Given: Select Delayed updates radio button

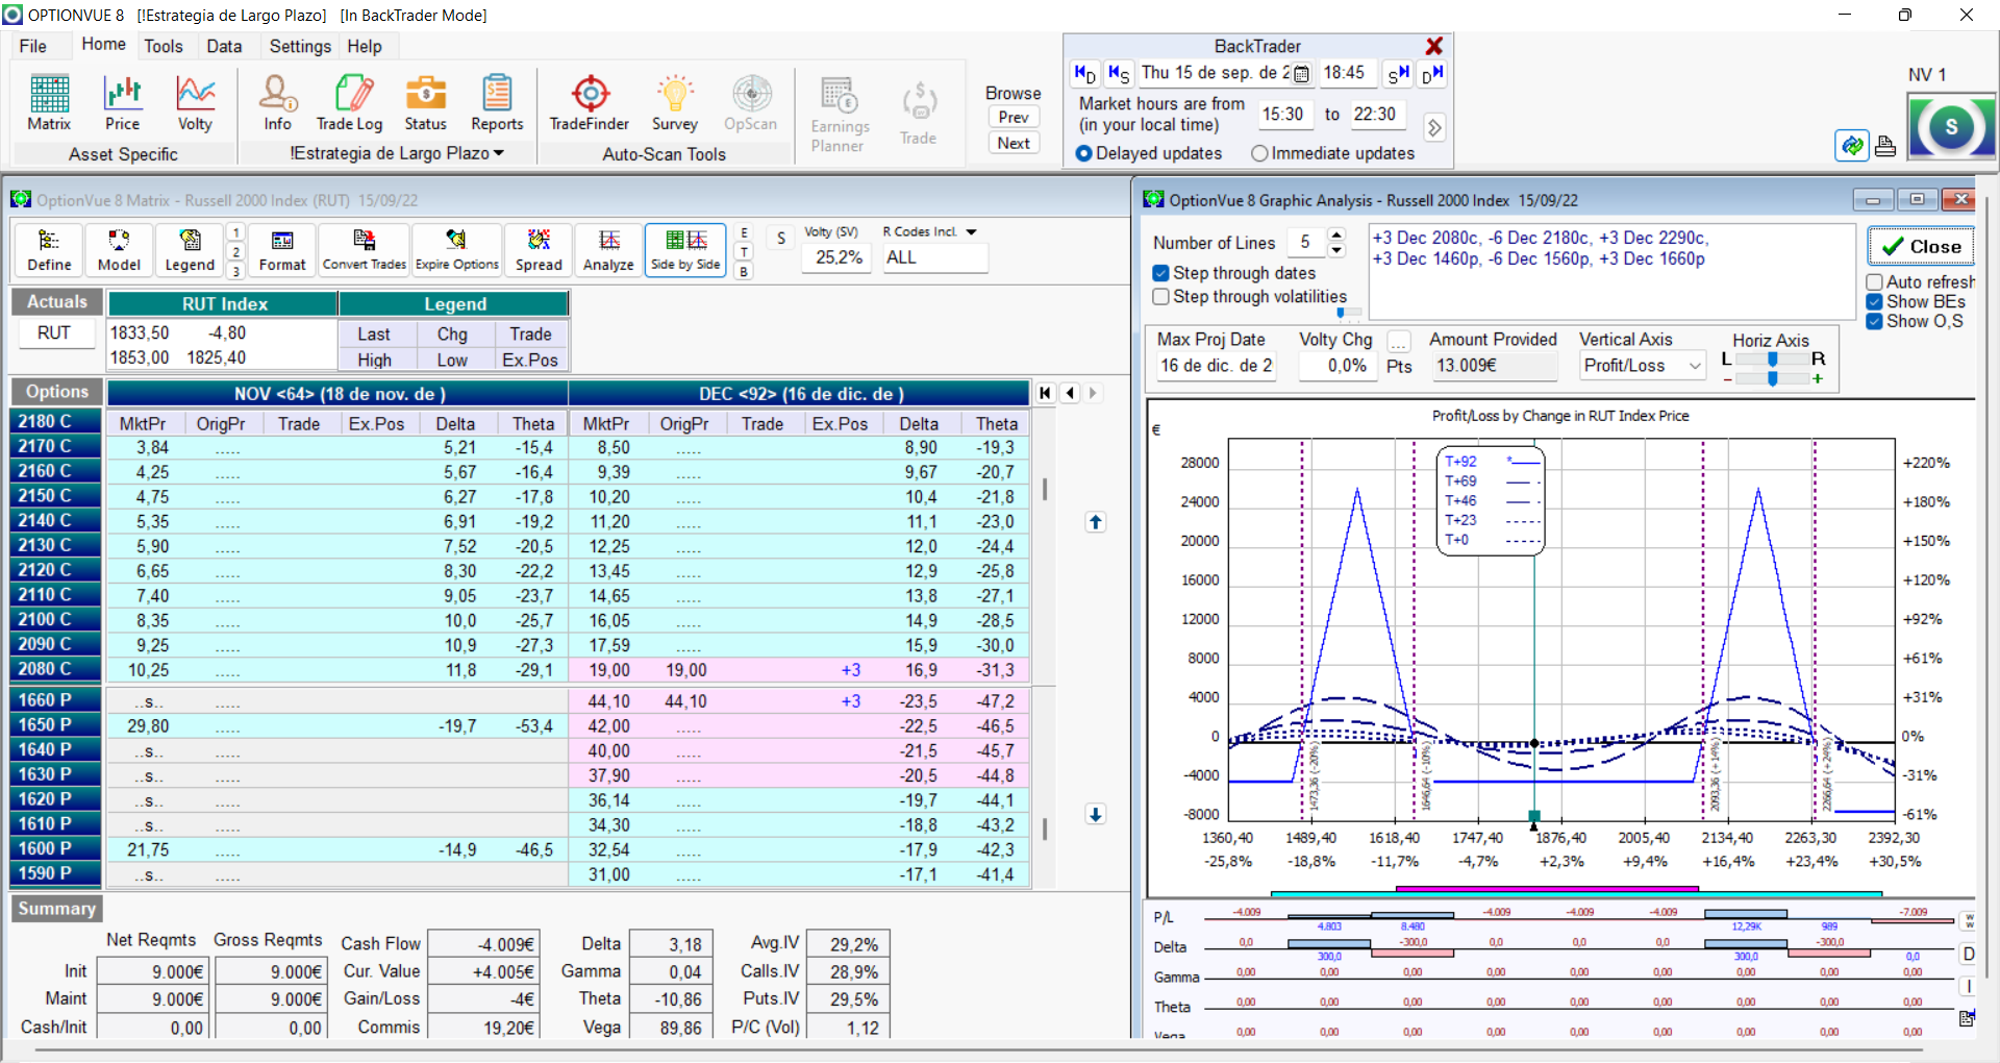Looking at the screenshot, I should pyautogui.click(x=1083, y=153).
